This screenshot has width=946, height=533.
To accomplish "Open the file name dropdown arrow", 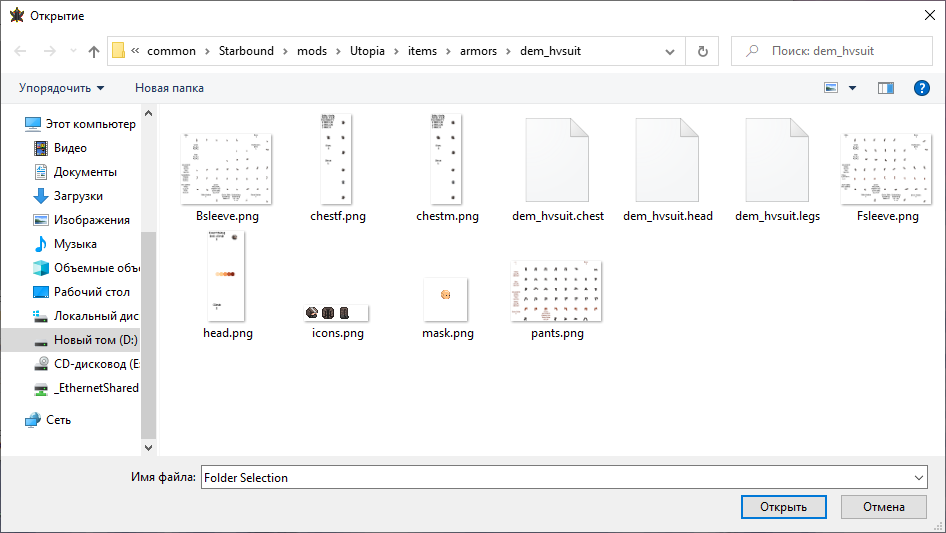I will tap(918, 477).
